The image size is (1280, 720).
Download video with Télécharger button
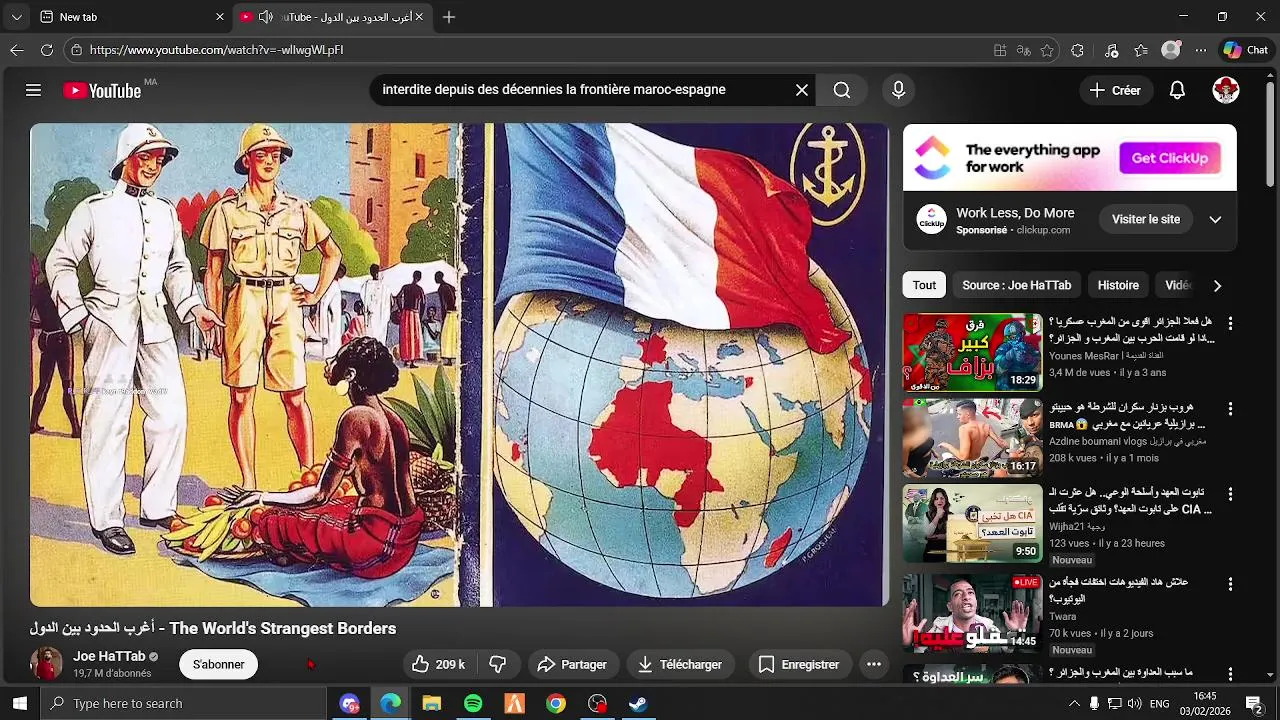tap(680, 664)
